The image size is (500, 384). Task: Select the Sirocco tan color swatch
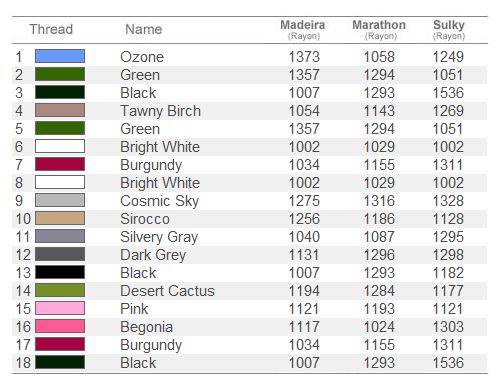pos(60,218)
